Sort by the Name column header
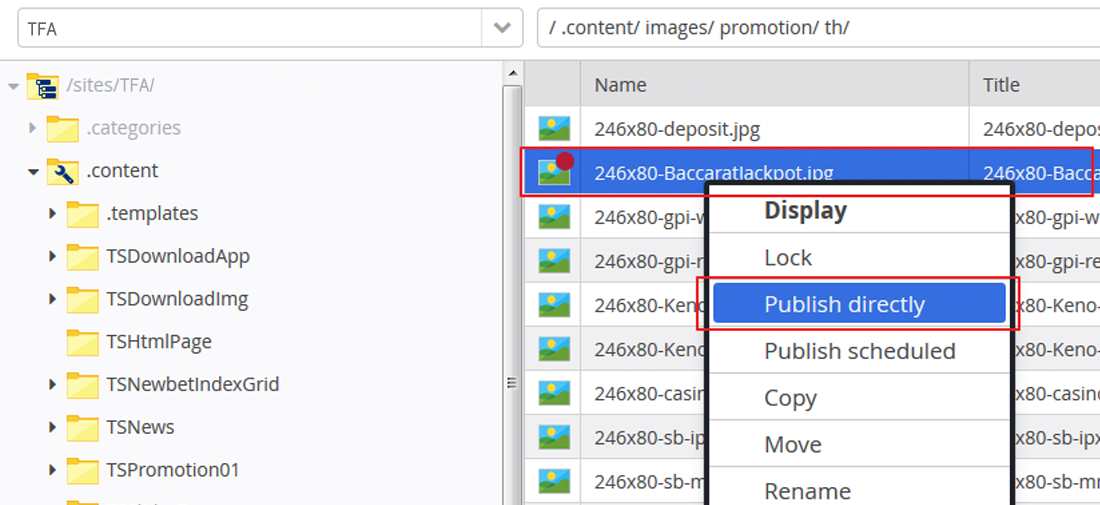This screenshot has width=1100, height=505. (774, 85)
